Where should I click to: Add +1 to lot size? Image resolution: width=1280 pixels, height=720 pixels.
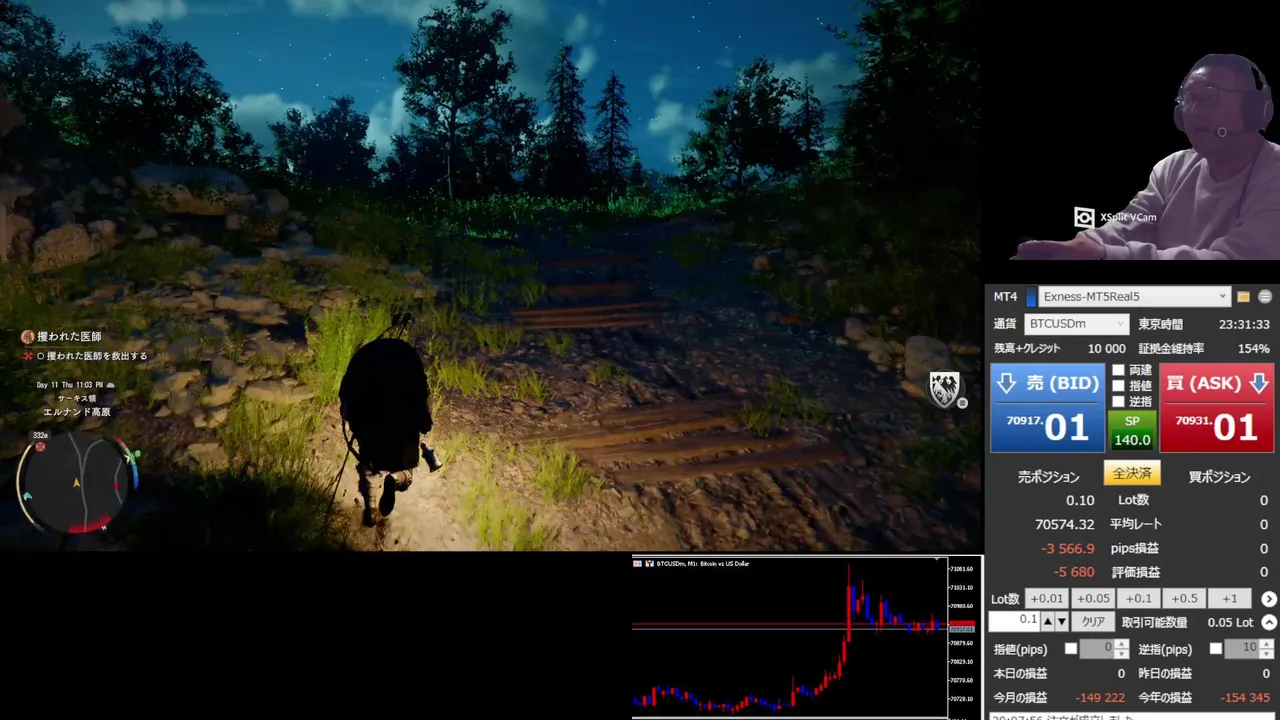click(x=1230, y=599)
